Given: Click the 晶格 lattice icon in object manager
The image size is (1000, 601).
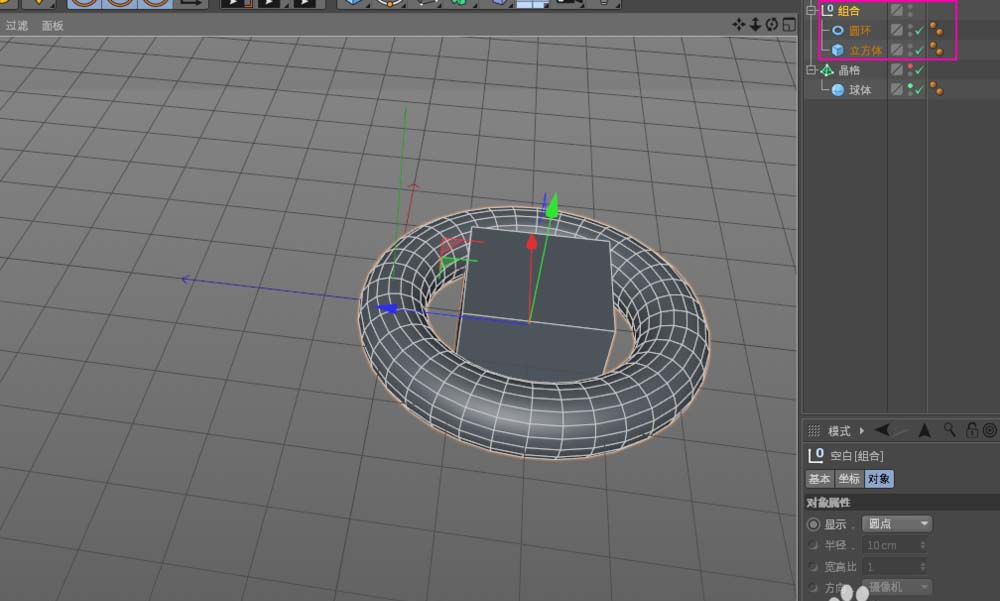Looking at the screenshot, I should tap(825, 70).
